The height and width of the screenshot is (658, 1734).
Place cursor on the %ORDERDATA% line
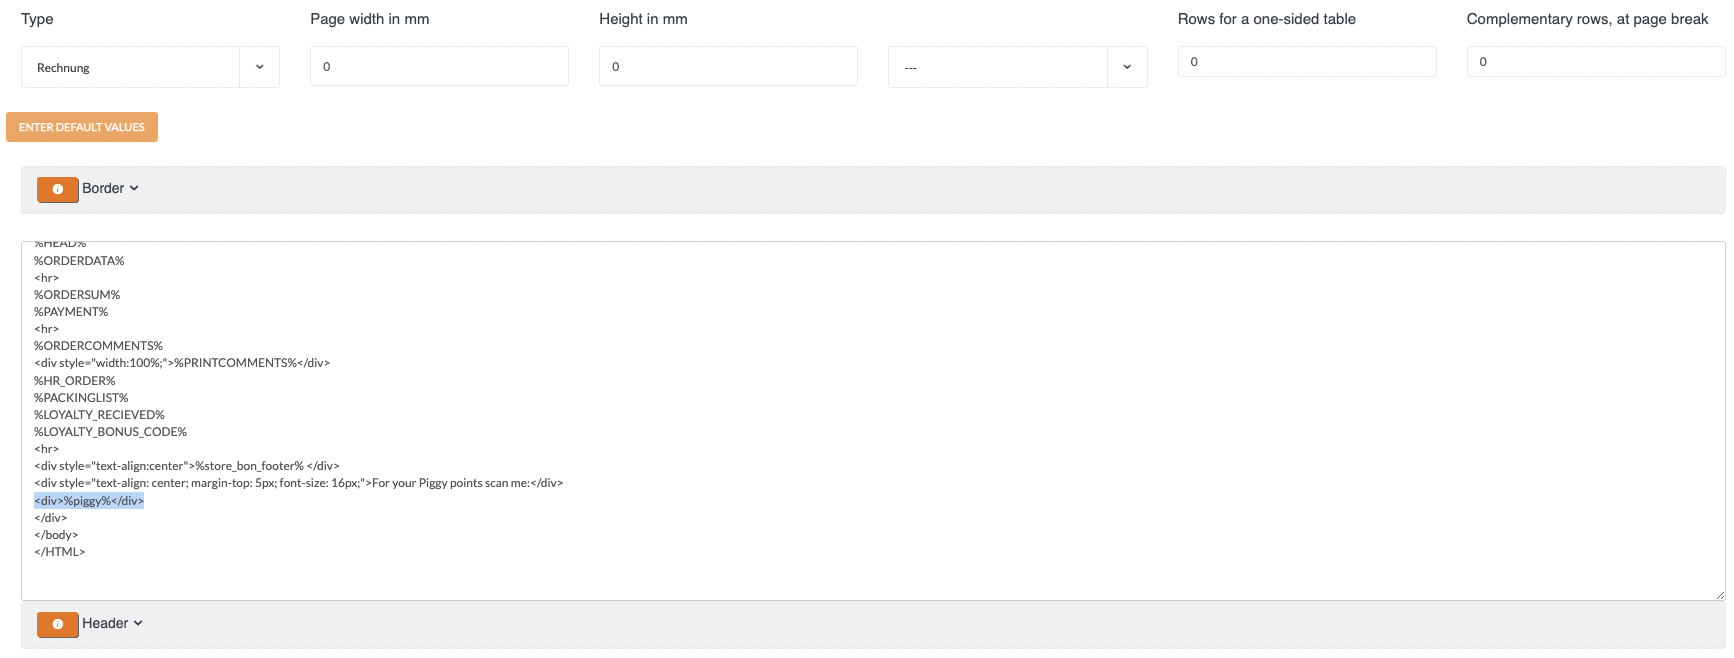click(79, 261)
